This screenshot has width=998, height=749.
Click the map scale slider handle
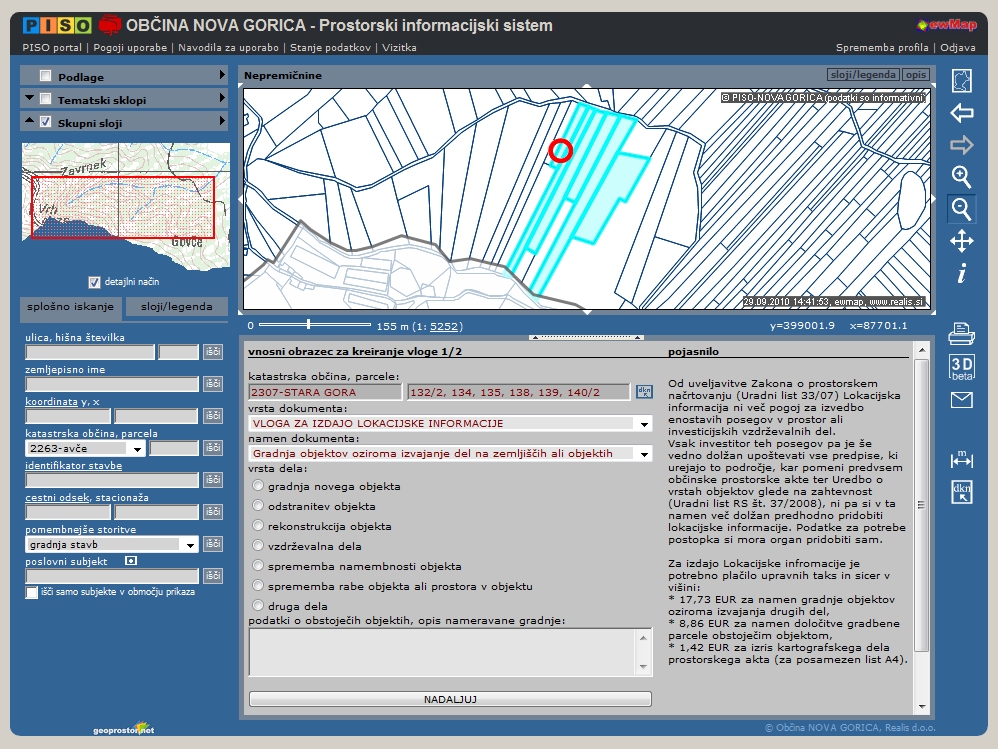pos(309,324)
